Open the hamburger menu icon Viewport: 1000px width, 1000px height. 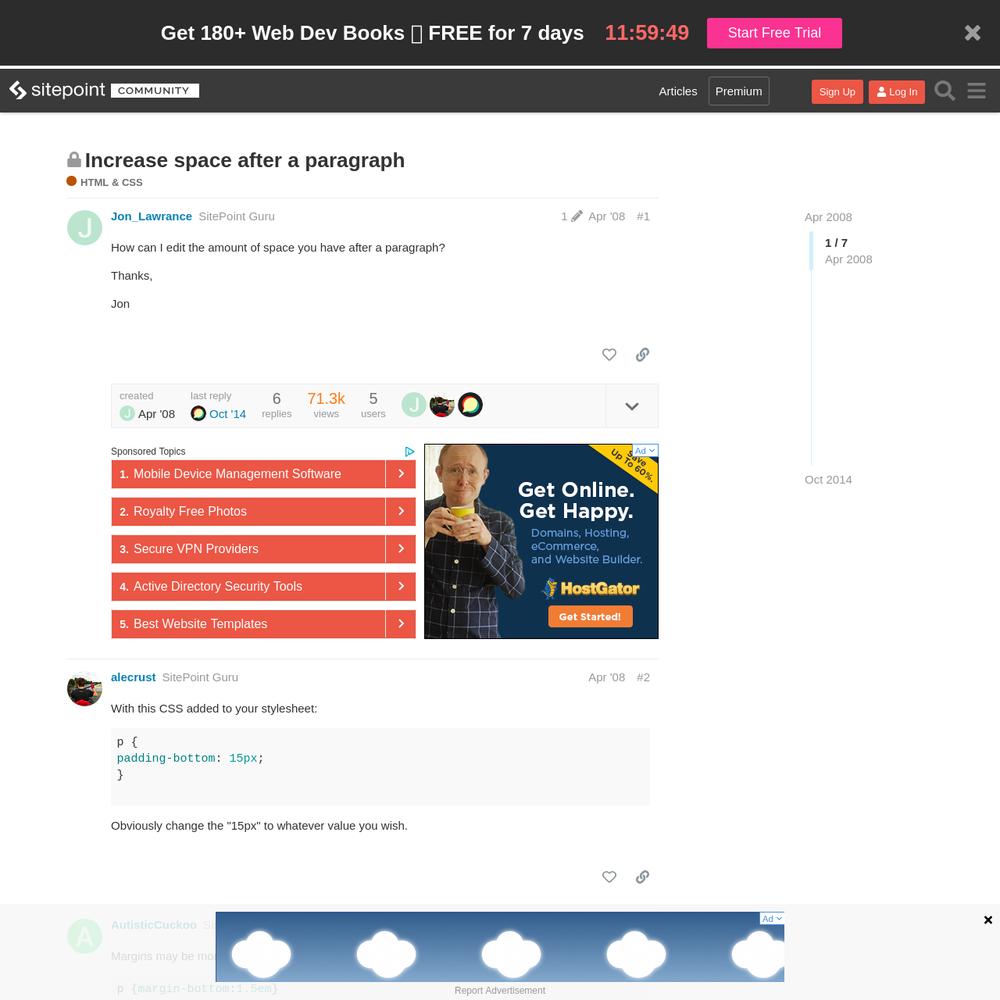[x=976, y=91]
